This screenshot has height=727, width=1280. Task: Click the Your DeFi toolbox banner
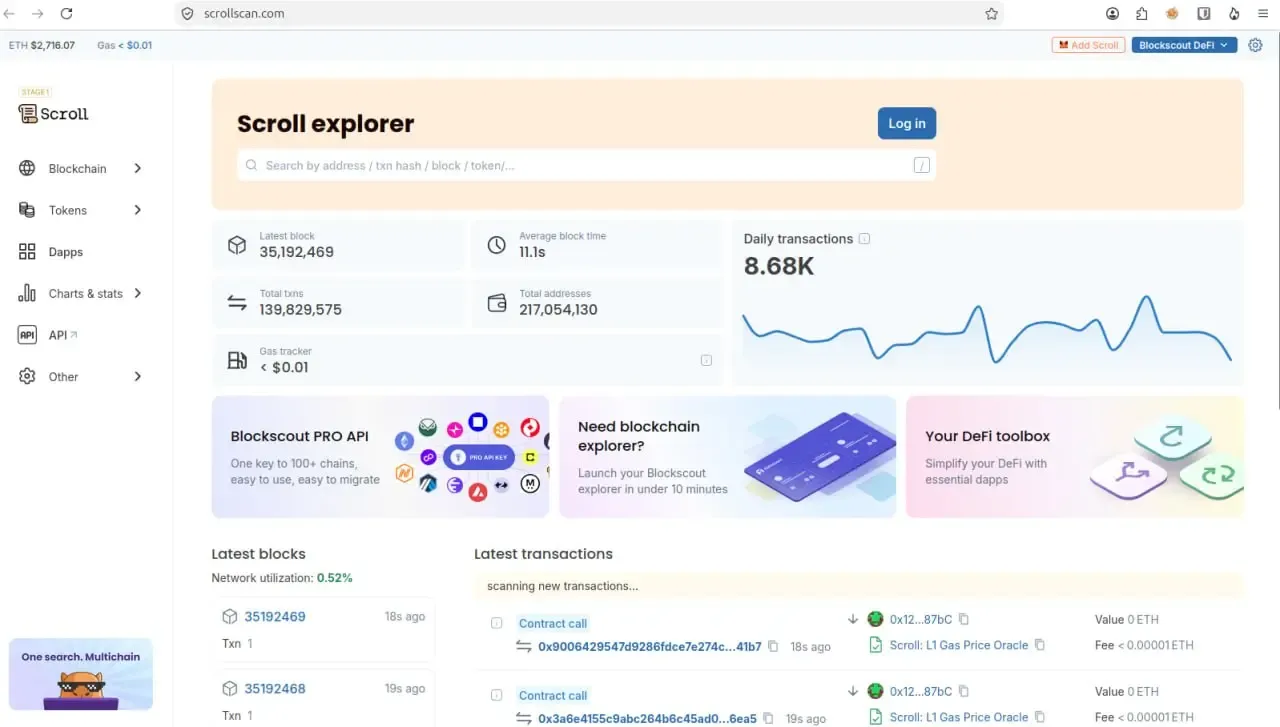1075,457
